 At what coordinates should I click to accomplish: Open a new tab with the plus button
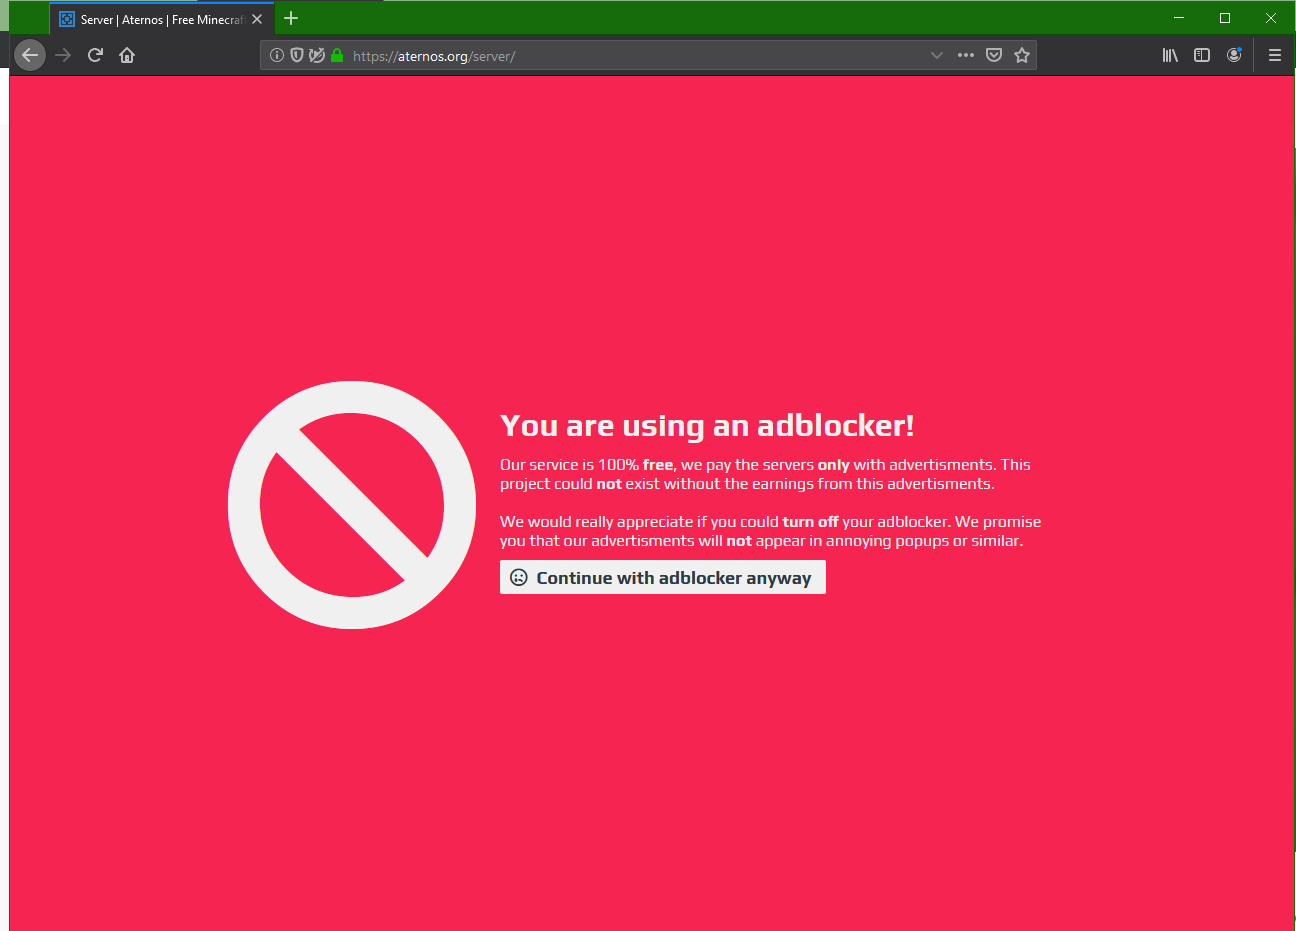291,18
